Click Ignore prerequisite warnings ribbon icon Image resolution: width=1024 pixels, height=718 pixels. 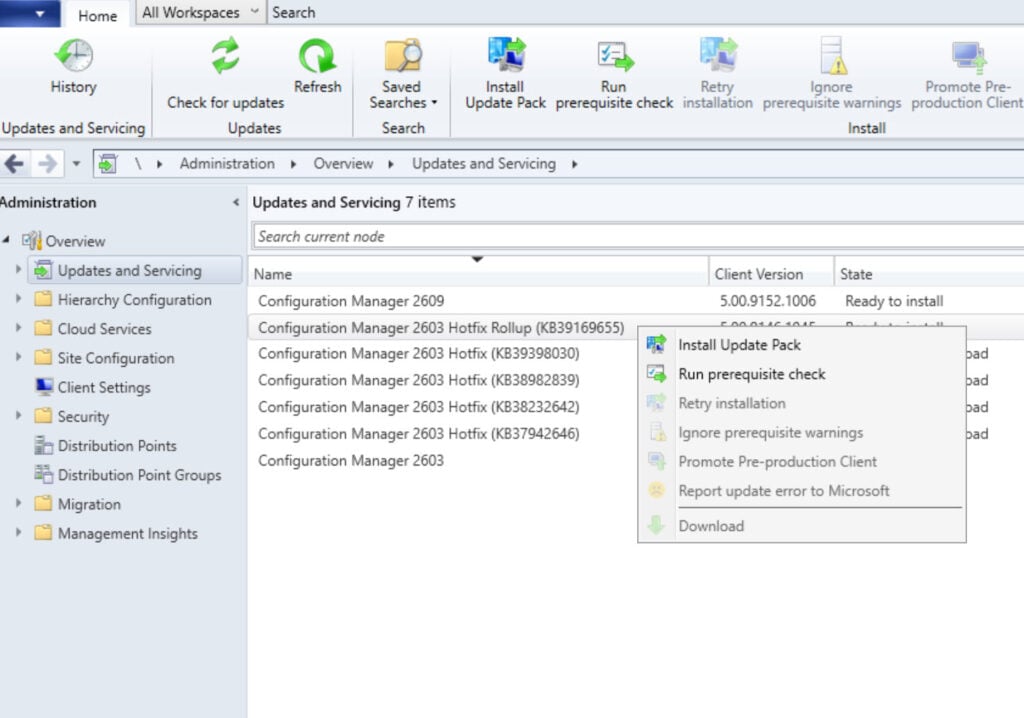[x=833, y=56]
